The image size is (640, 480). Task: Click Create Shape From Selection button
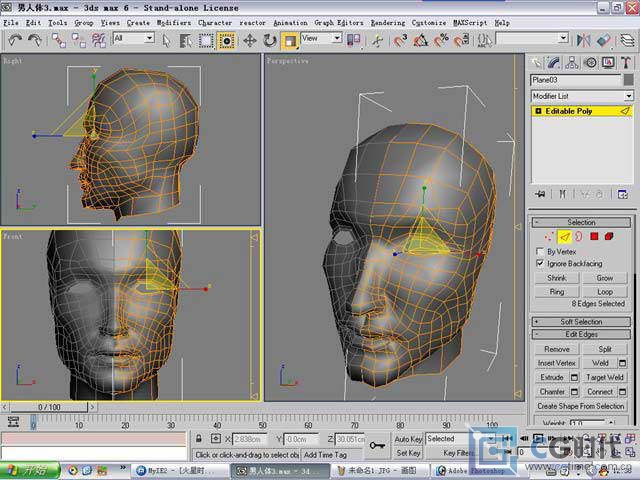[580, 406]
